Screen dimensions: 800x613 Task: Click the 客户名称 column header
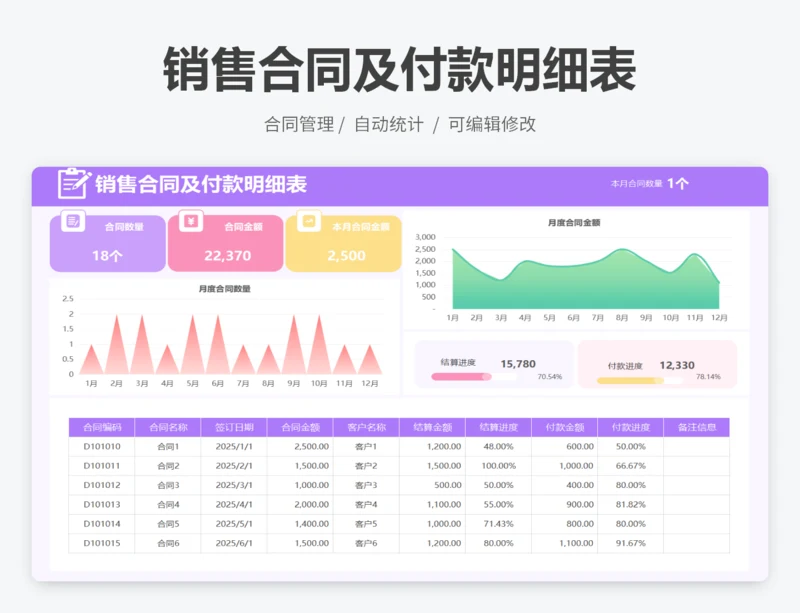(366, 427)
